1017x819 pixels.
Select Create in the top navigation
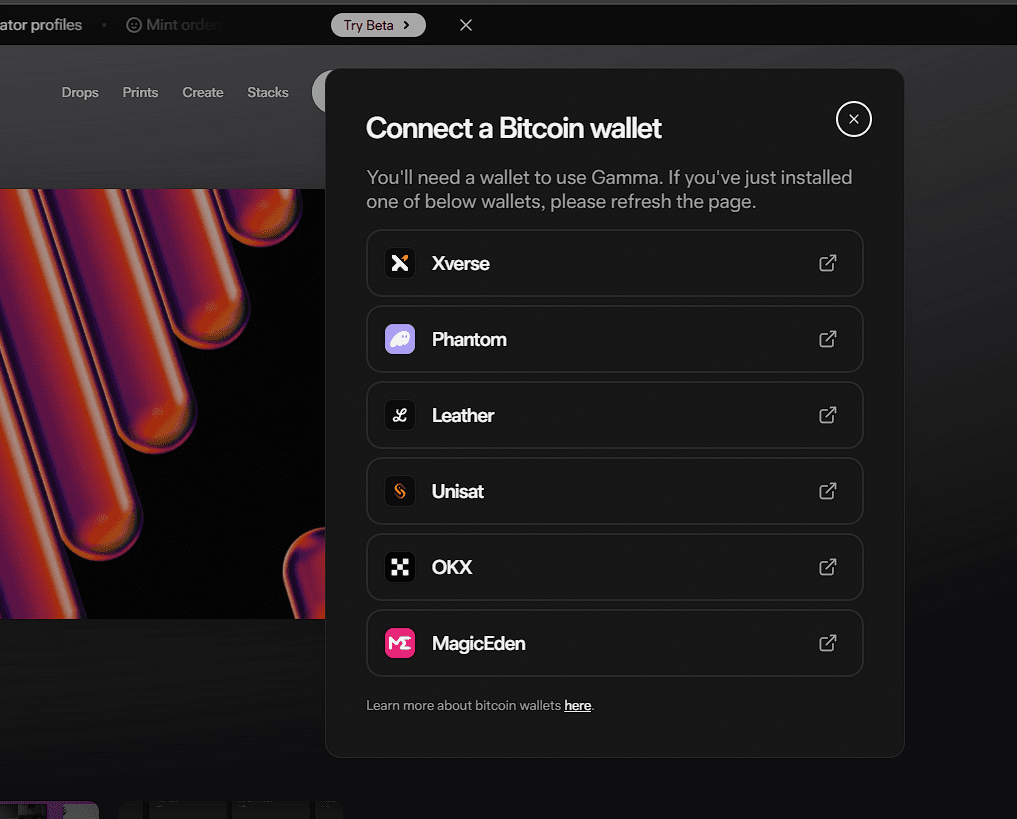point(203,92)
